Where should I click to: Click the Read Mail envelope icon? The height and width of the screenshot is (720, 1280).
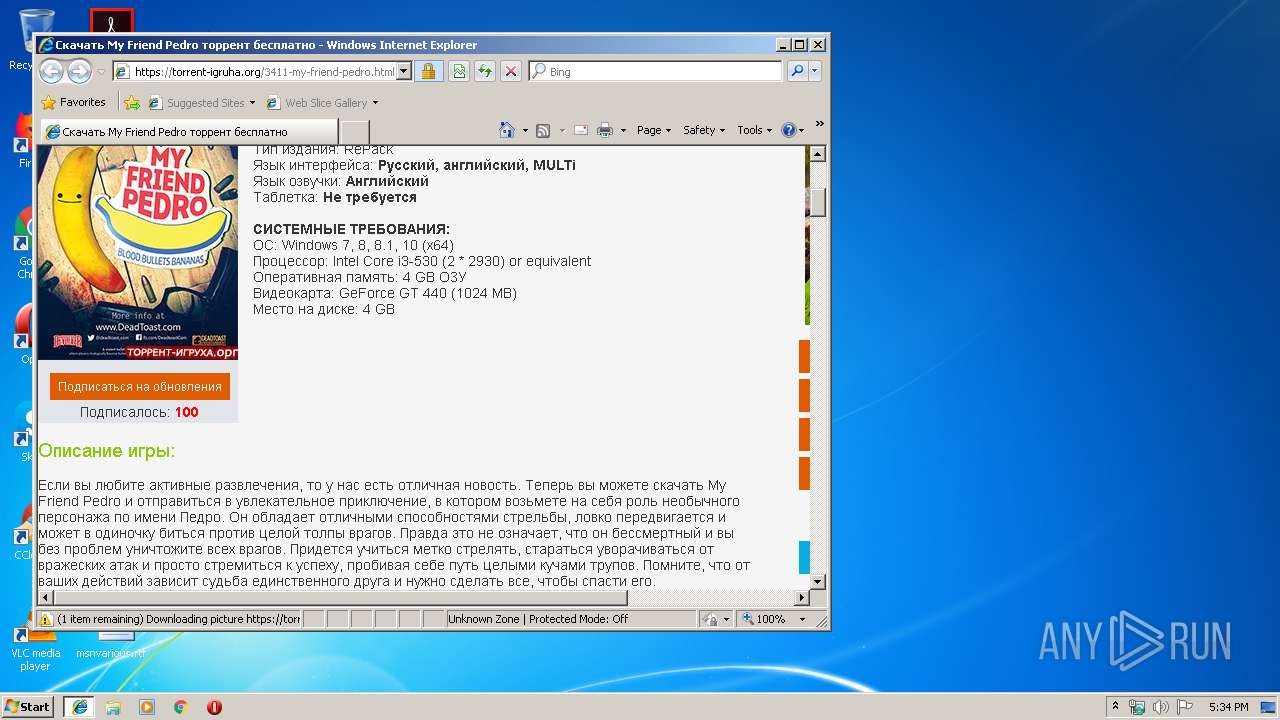pos(580,130)
